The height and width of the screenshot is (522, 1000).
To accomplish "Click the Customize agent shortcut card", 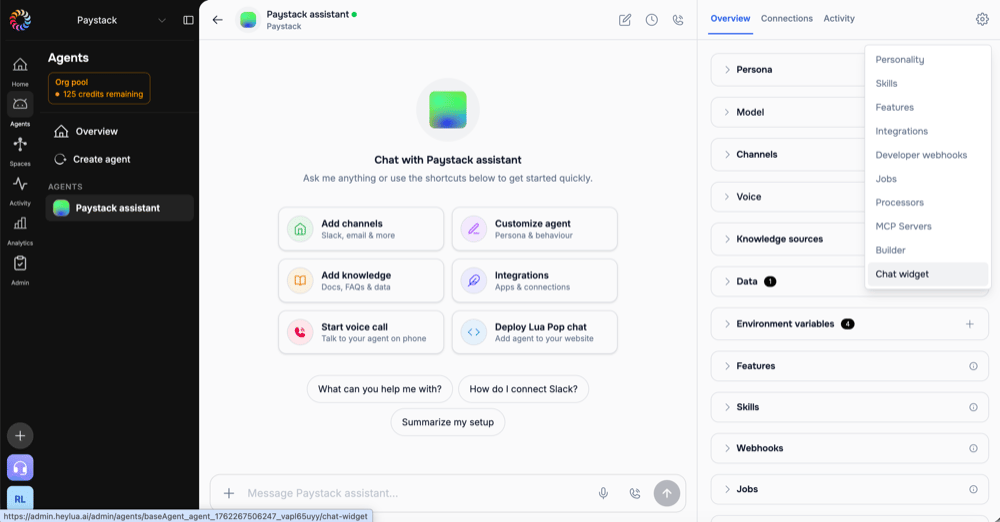I will tap(534, 229).
